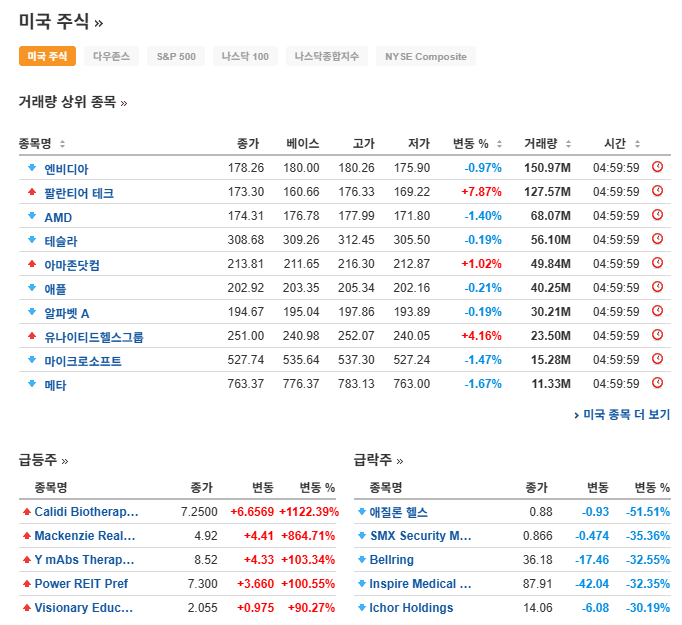The height and width of the screenshot is (625, 682).
Task: Sort table by 종목명 sort arrows
Action: coord(62,144)
